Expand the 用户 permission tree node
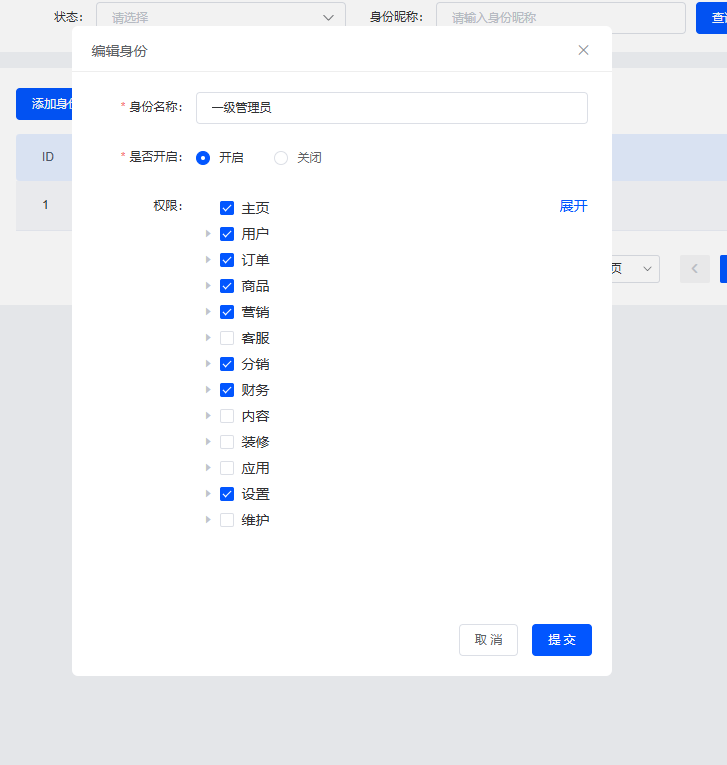Screen dimensions: 727x765 click(x=208, y=234)
